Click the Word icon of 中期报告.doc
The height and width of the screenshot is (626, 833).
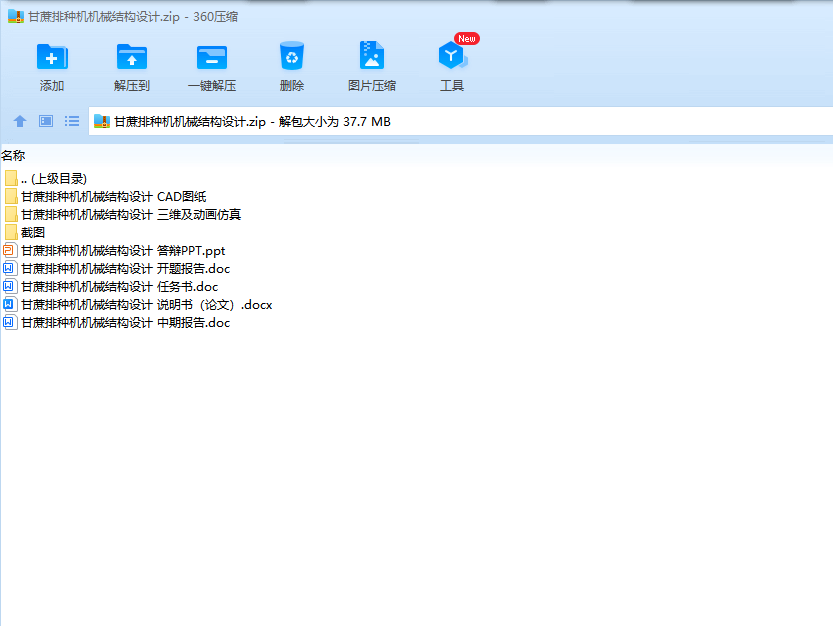click(x=10, y=323)
